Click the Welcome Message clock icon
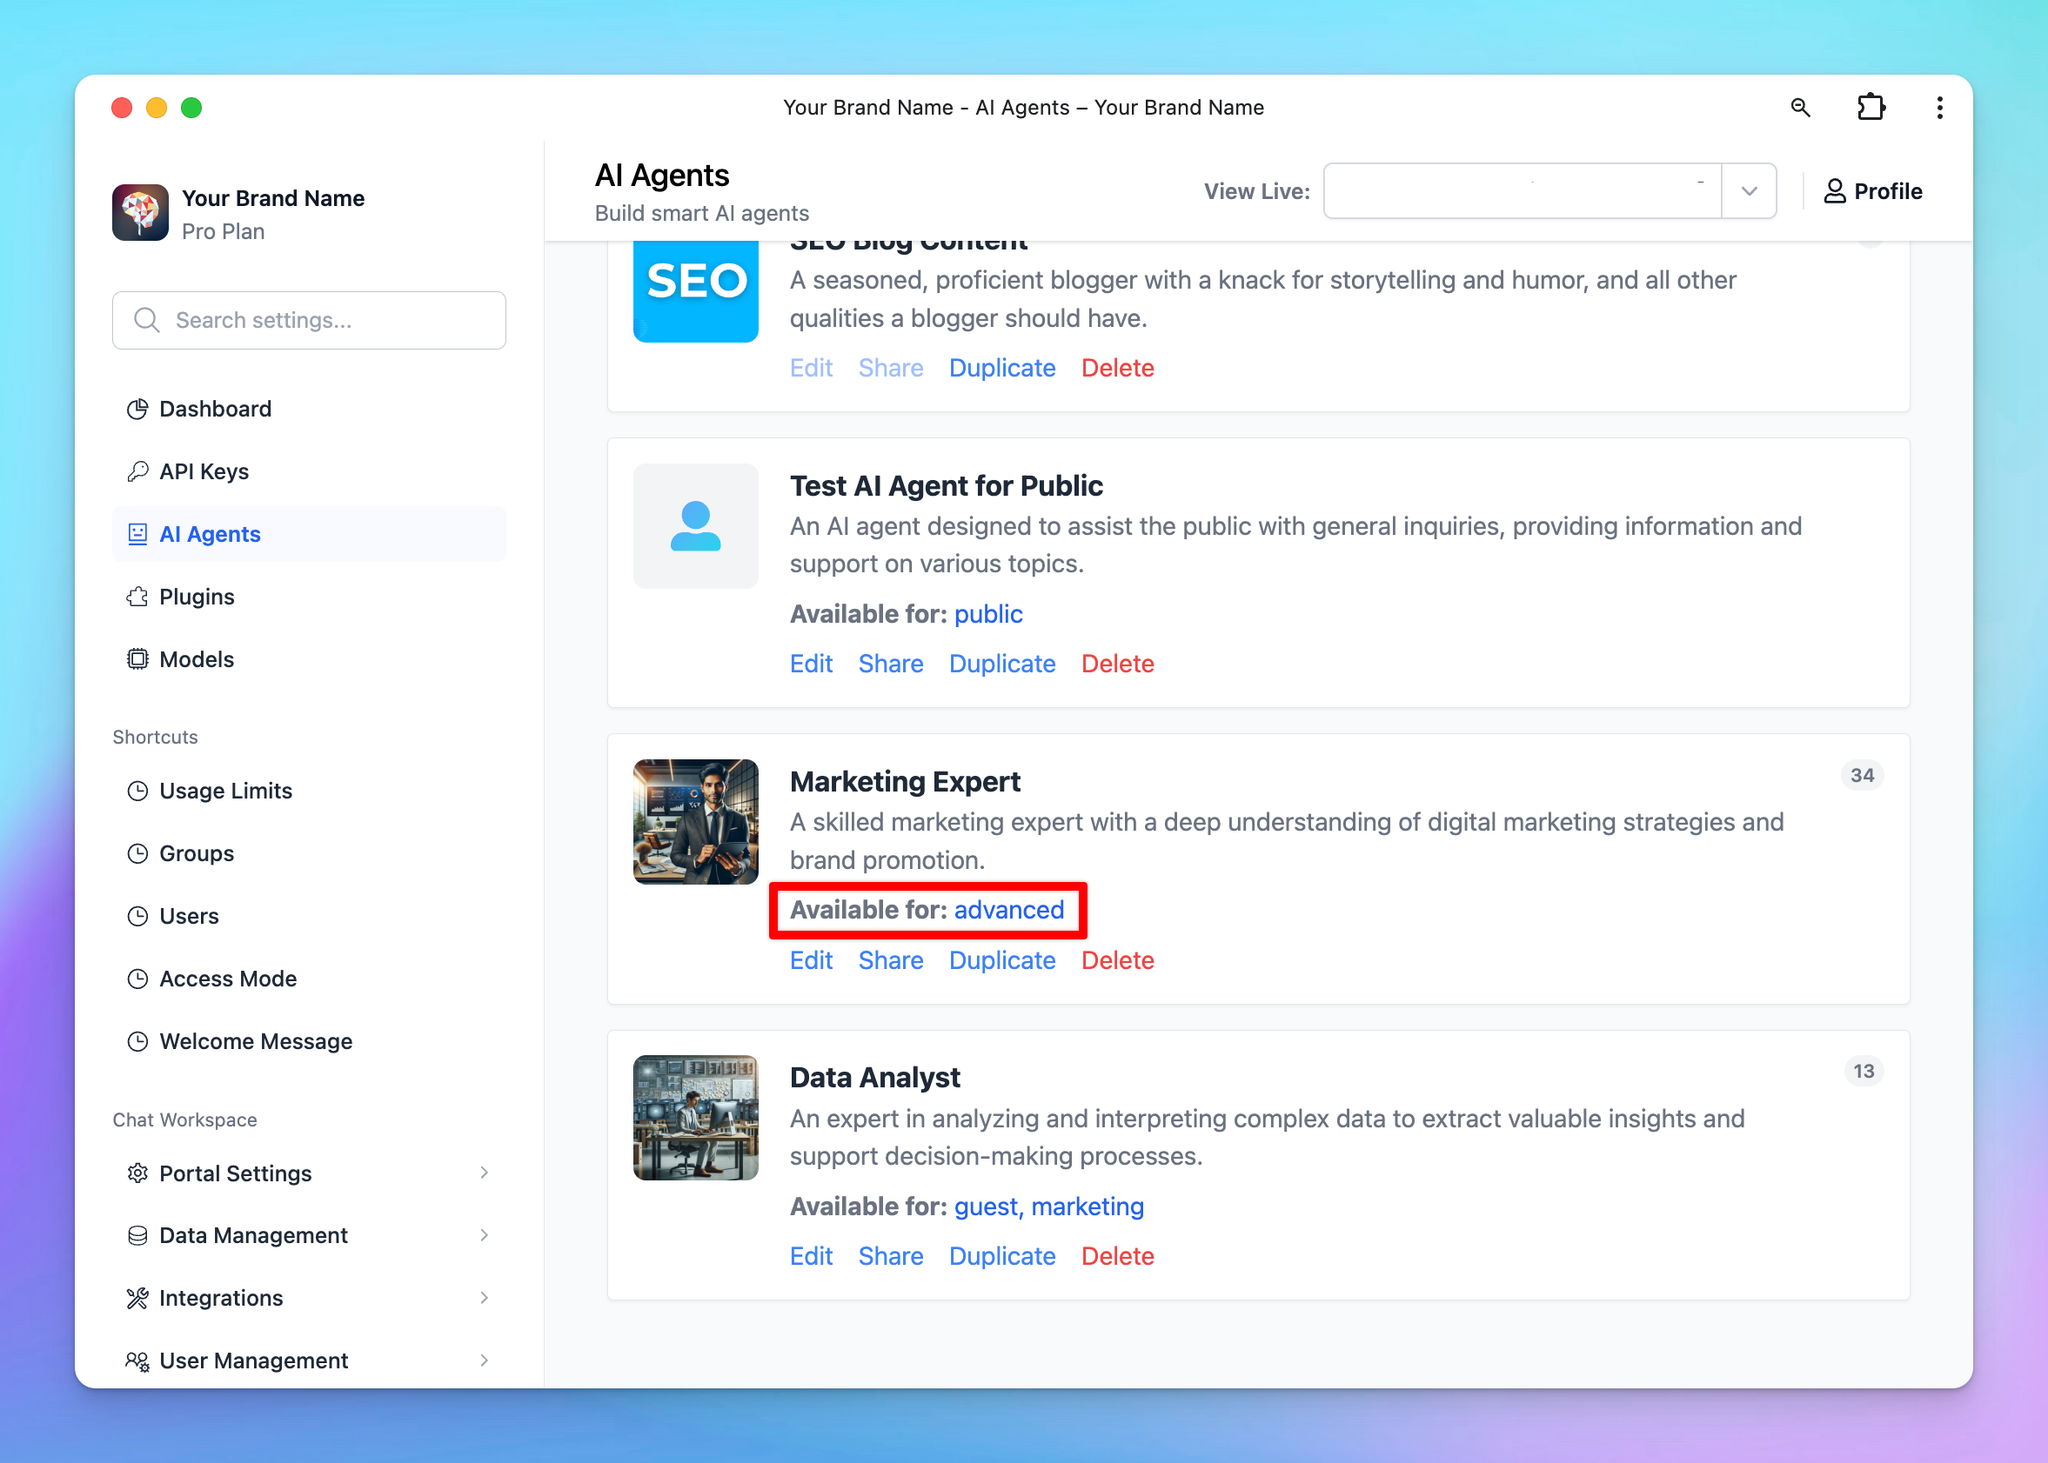 click(x=138, y=1041)
